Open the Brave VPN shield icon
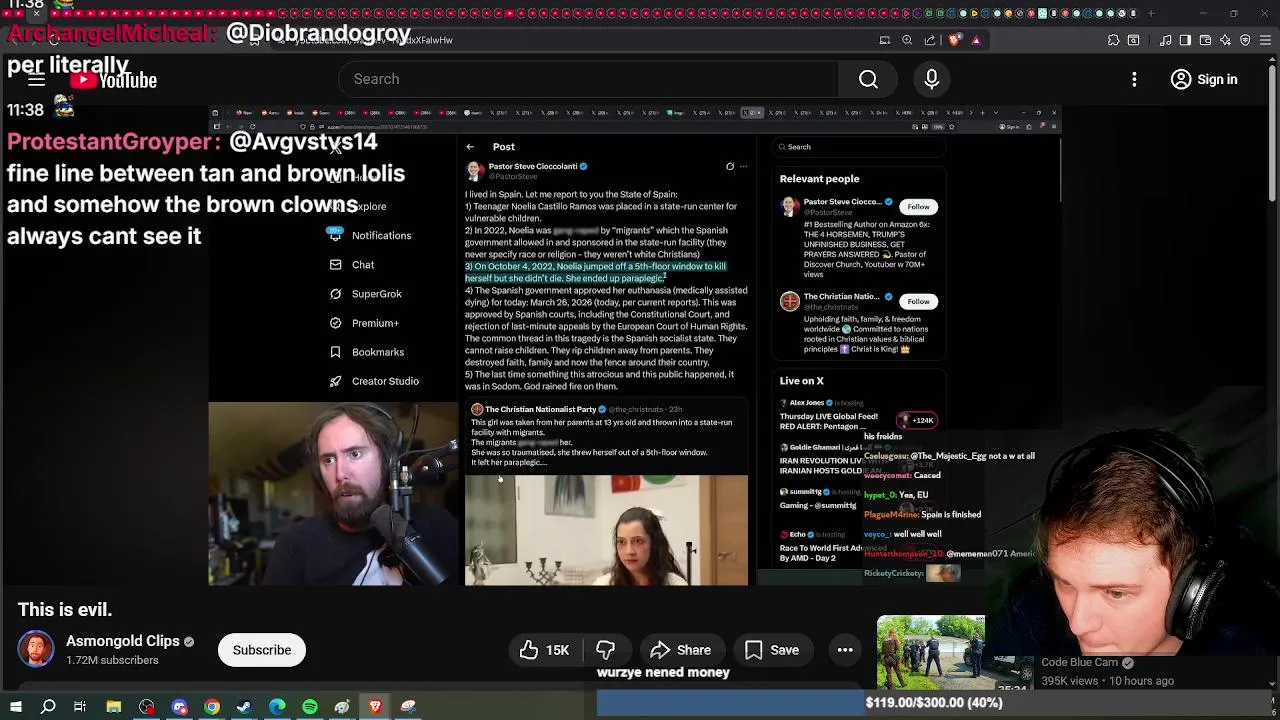 coord(1245,40)
